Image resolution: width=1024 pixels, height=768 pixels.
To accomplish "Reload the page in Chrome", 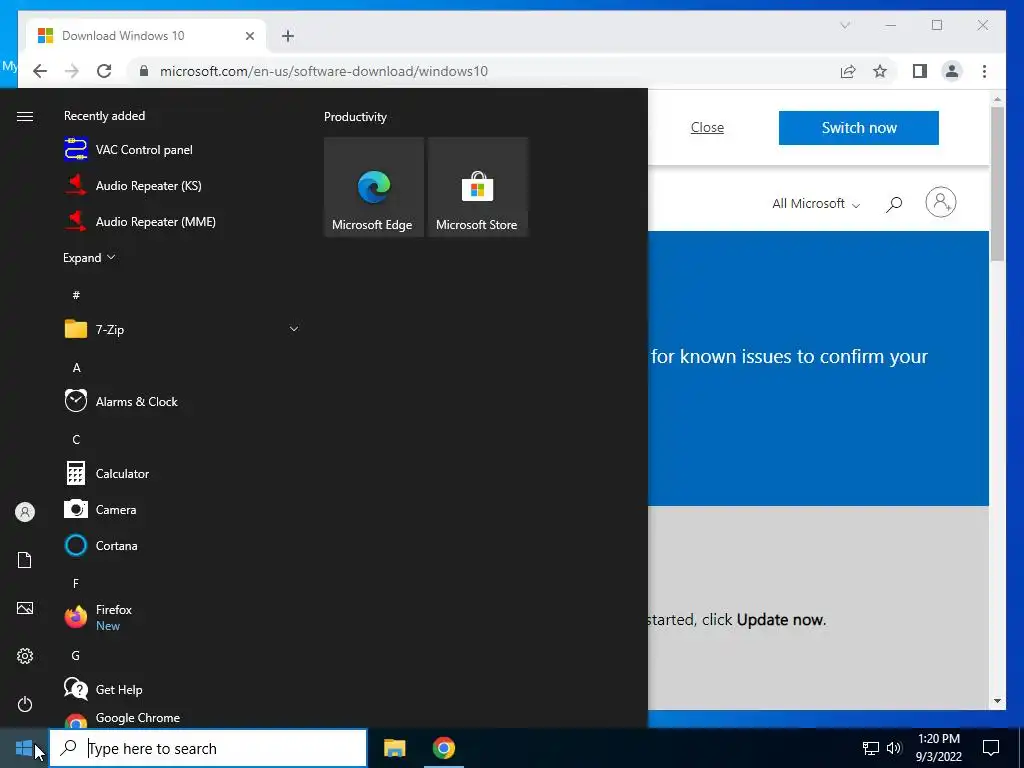I will pyautogui.click(x=104, y=71).
